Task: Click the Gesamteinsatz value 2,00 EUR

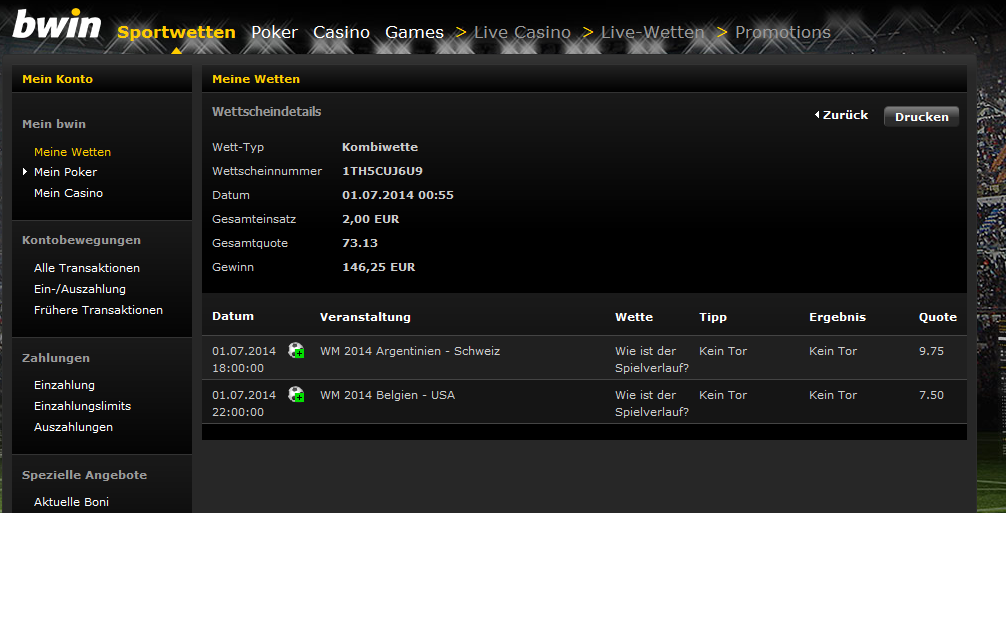Action: tap(370, 219)
